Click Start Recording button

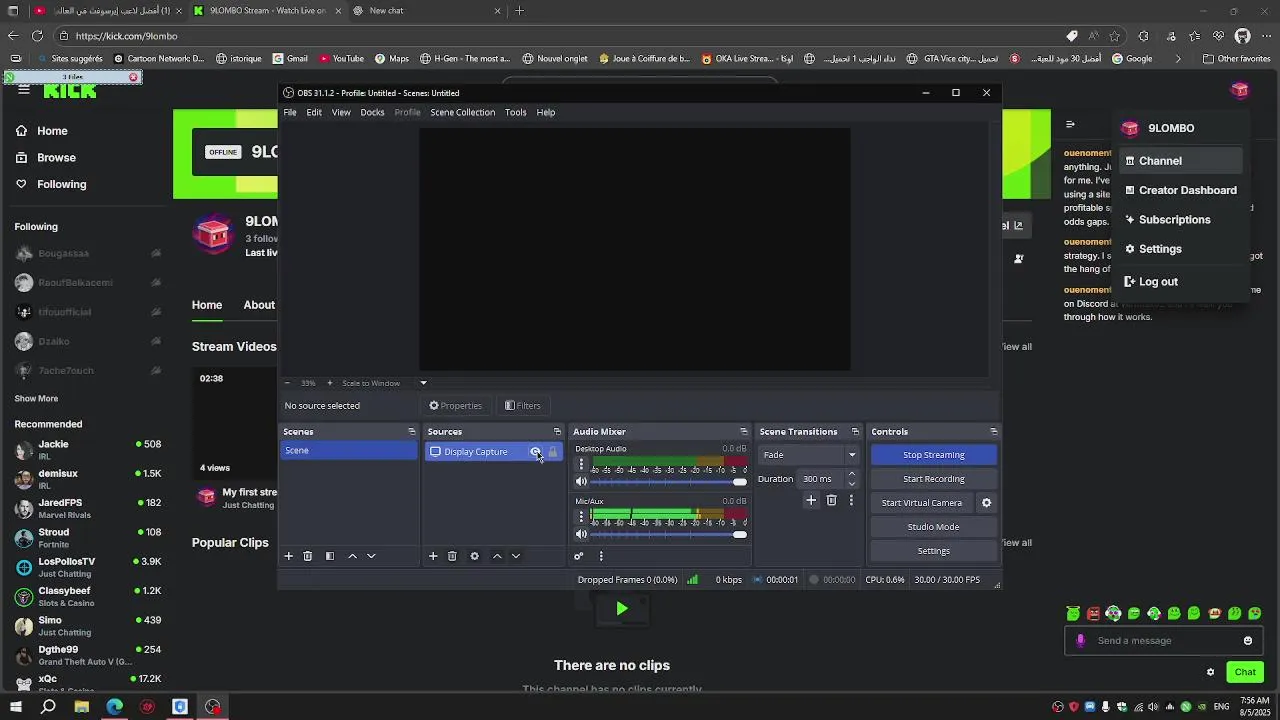coord(933,479)
